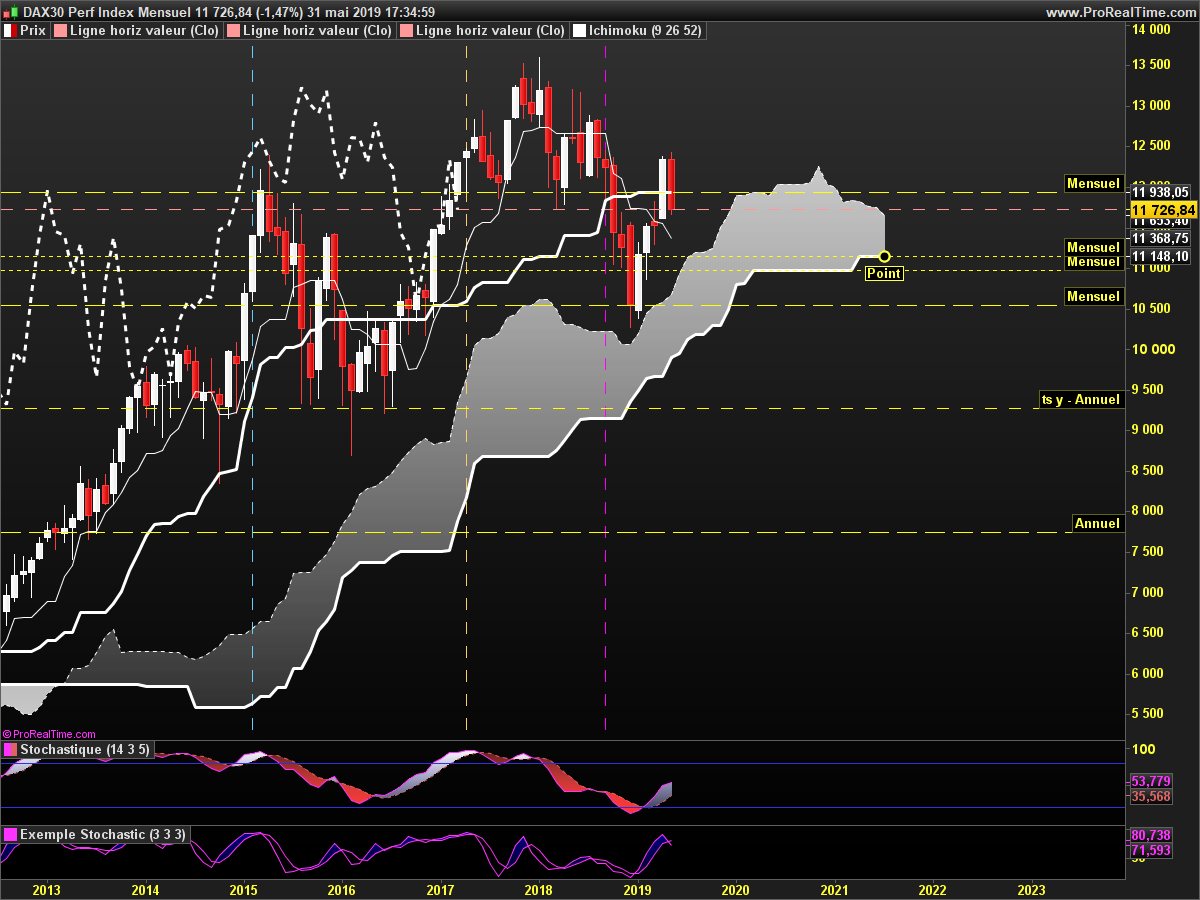The image size is (1200, 900).
Task: Open the Ichimoku (9 26 52) legend label
Action: click(x=646, y=31)
